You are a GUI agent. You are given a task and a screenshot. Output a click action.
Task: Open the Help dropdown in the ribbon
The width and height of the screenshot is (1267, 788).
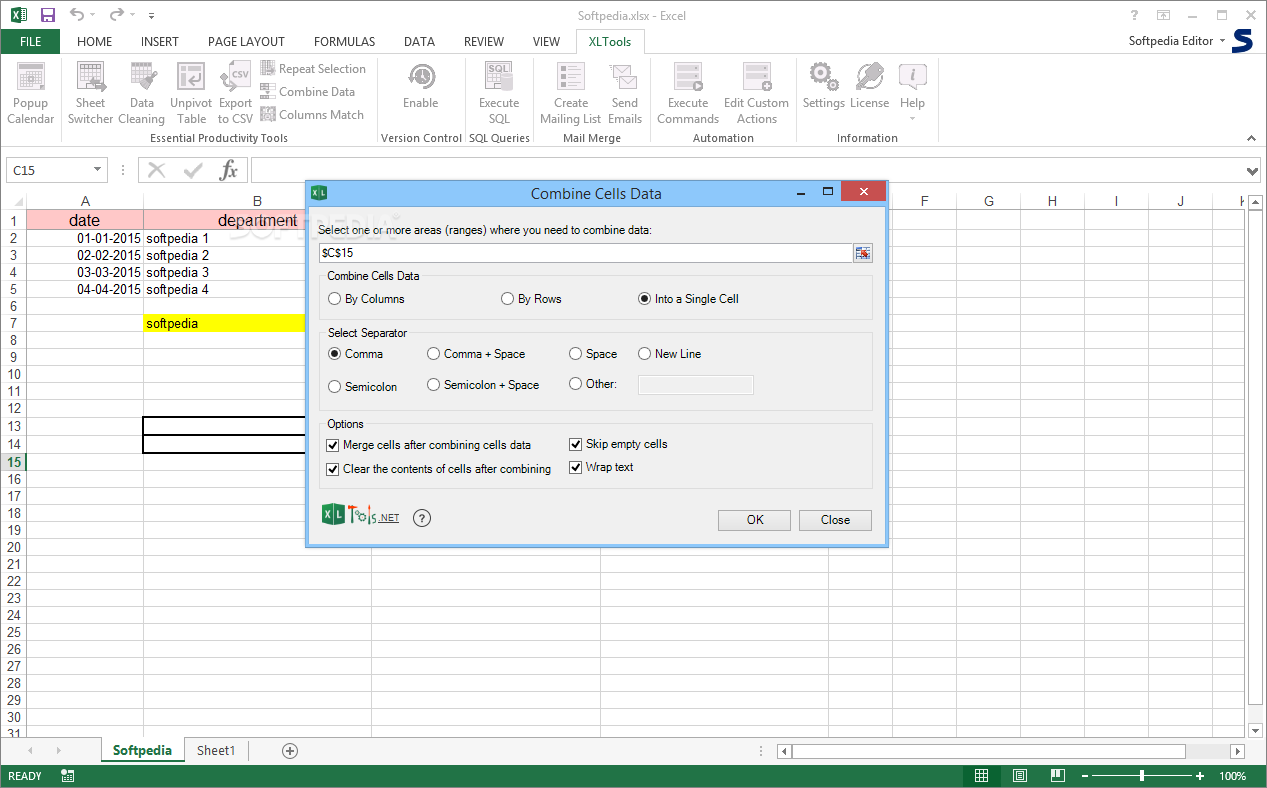(912, 93)
